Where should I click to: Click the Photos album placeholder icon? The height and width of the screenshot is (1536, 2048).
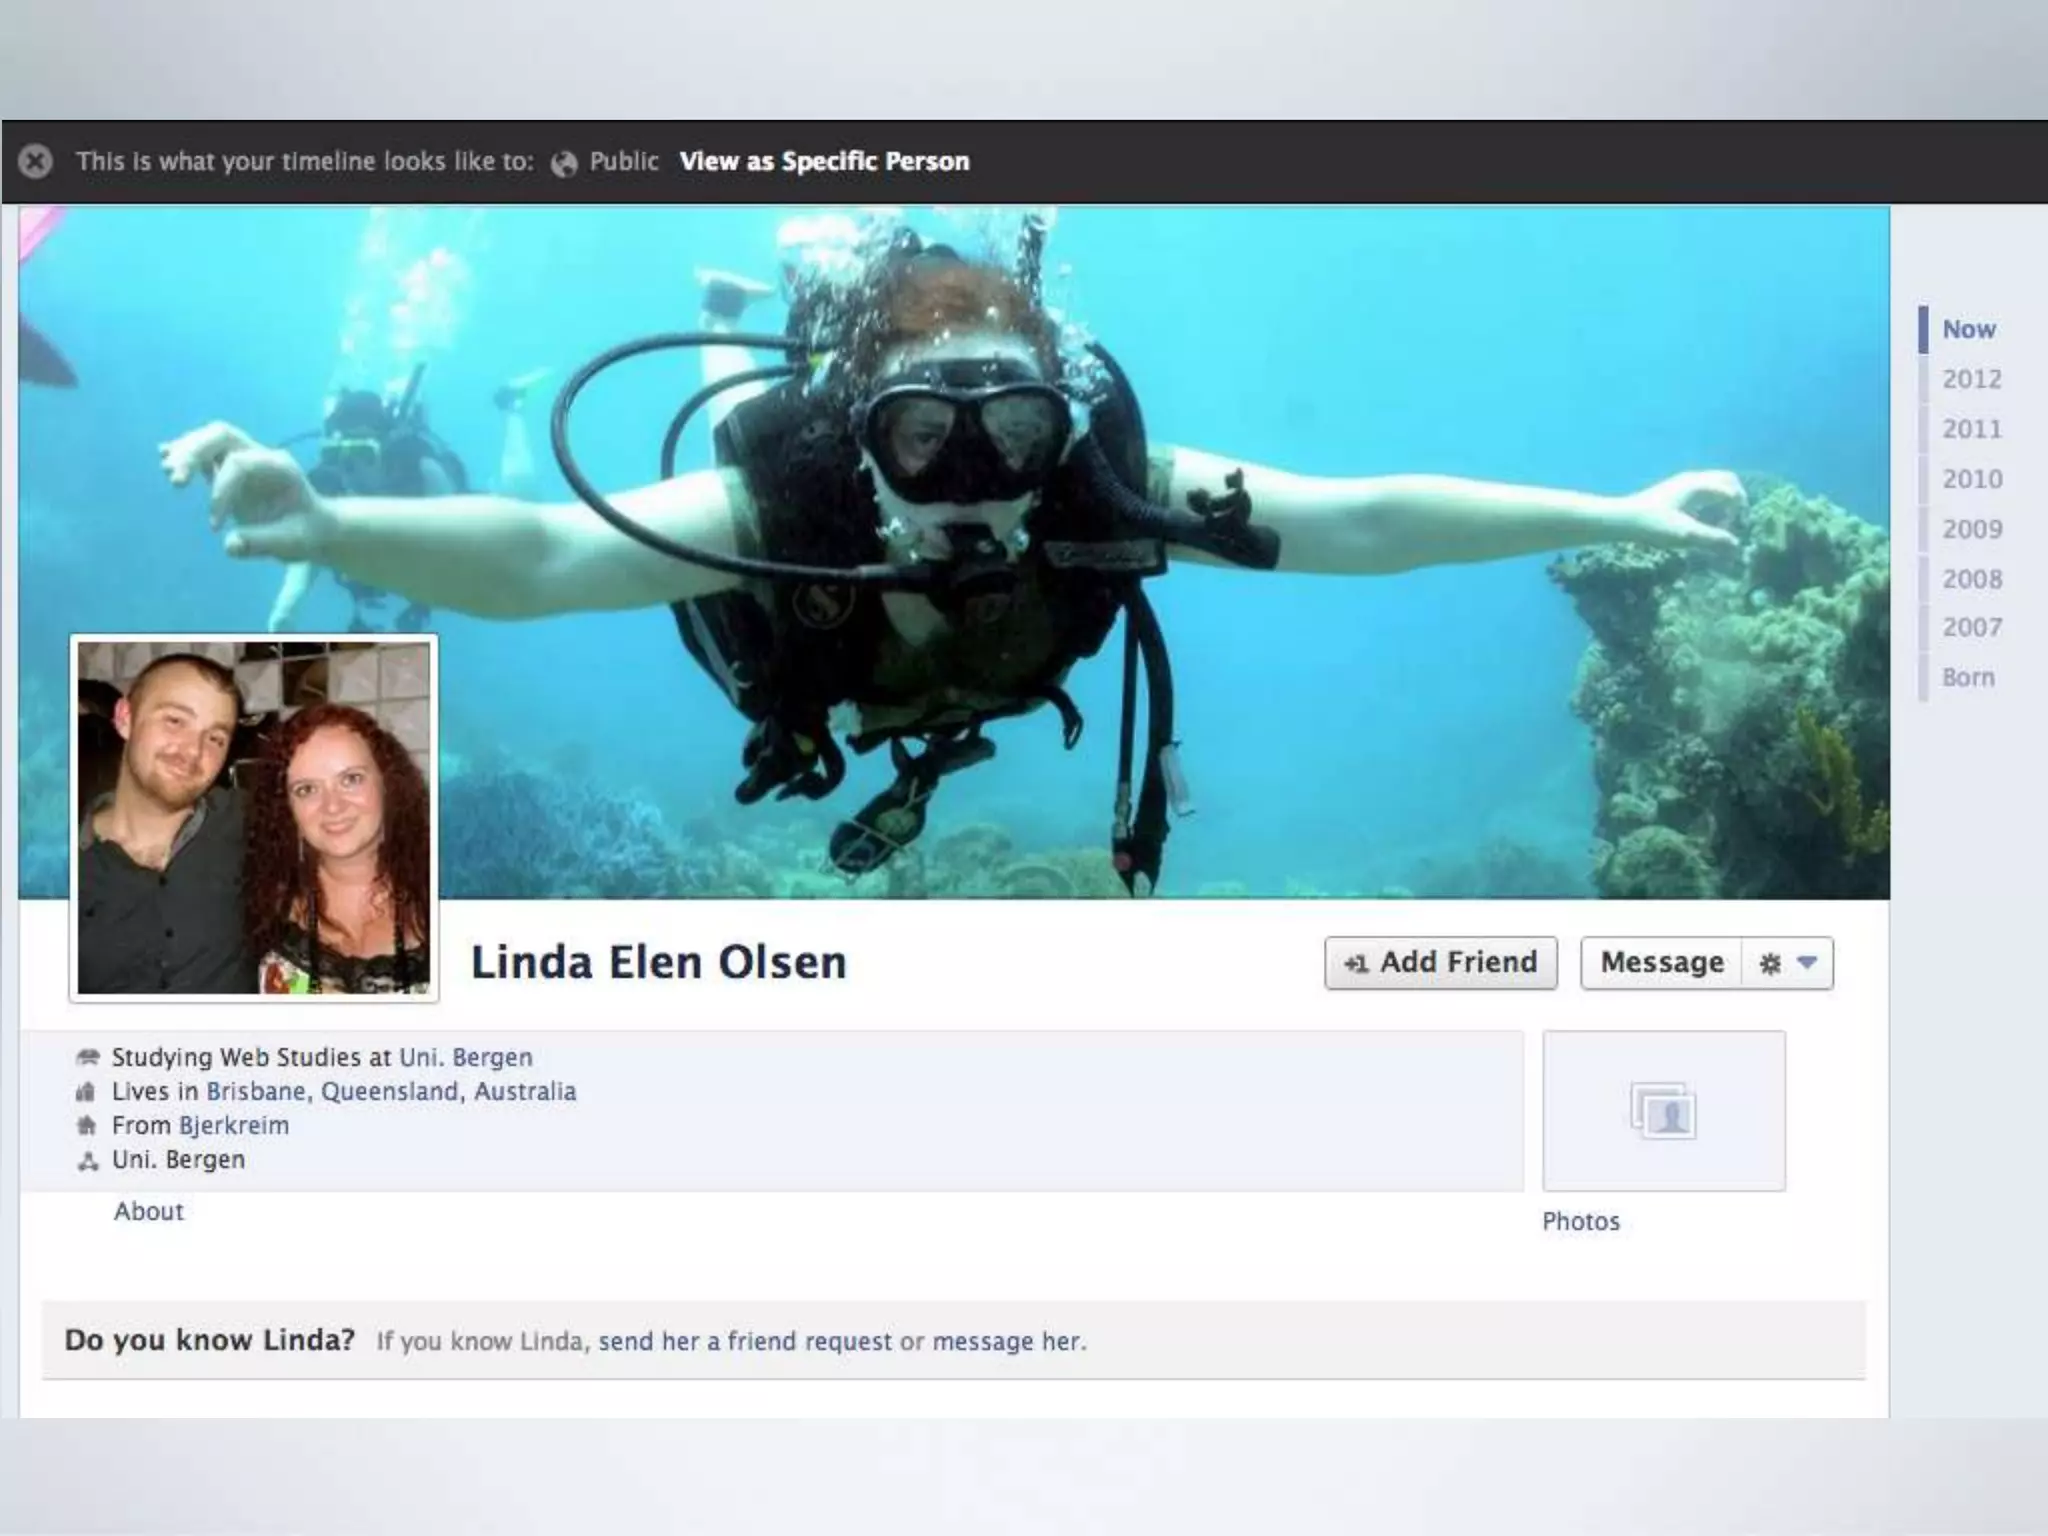pyautogui.click(x=1663, y=1111)
